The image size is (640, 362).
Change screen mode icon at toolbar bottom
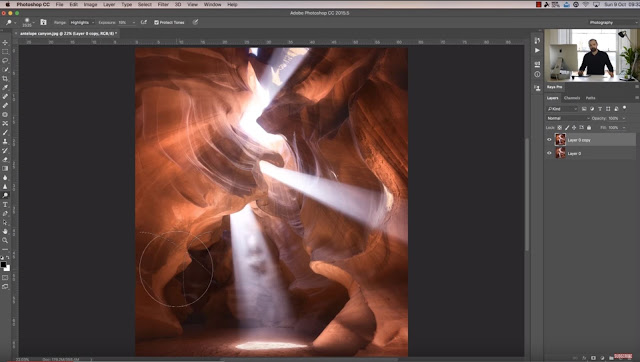pyautogui.click(x=5, y=286)
